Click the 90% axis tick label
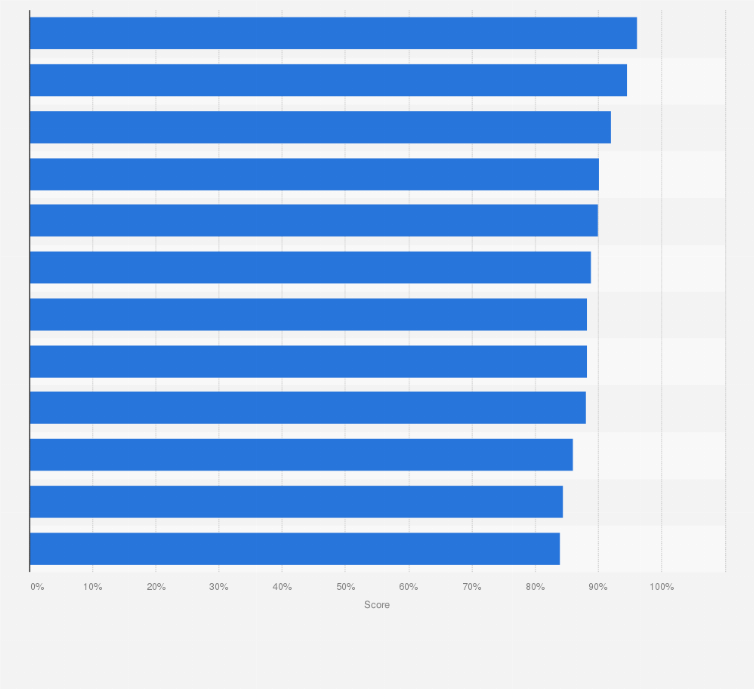754x689 pixels. coord(598,586)
